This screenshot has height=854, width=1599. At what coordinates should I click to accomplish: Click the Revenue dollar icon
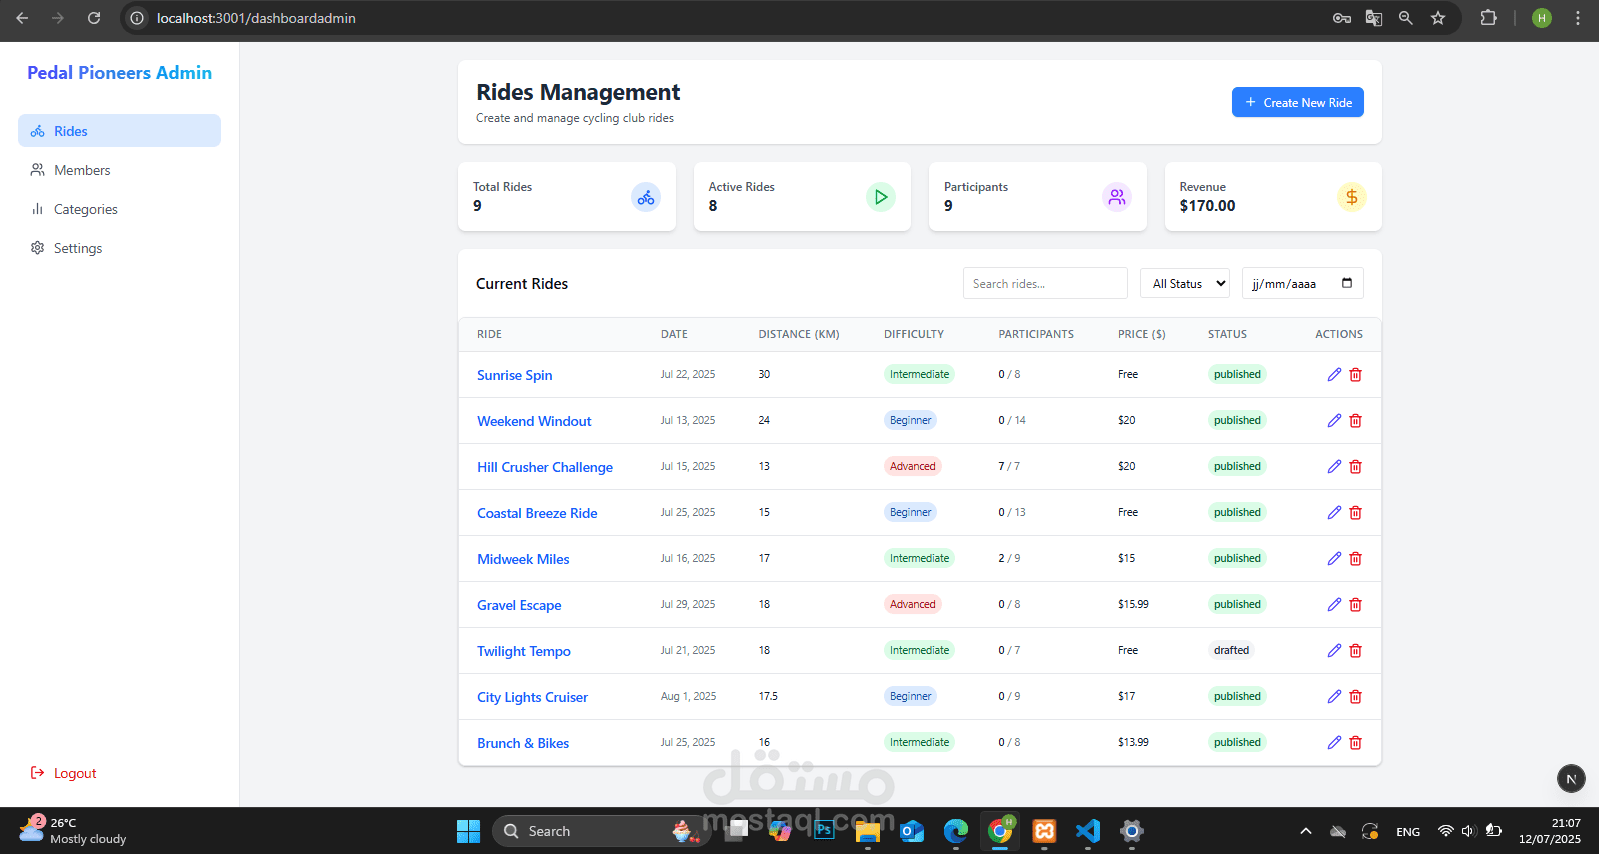coord(1352,197)
